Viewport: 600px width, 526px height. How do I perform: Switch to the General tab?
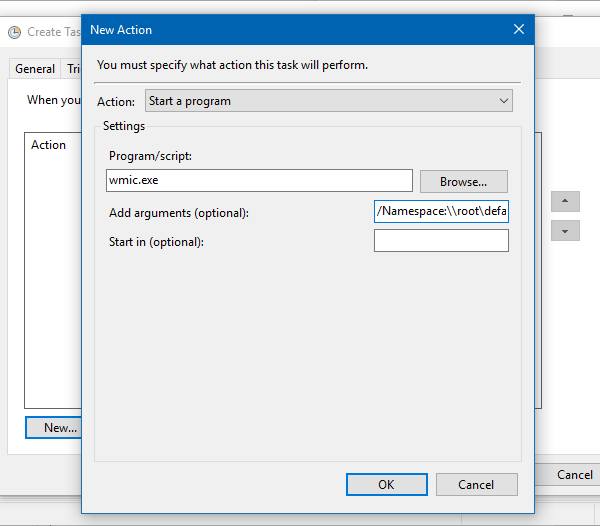35,69
